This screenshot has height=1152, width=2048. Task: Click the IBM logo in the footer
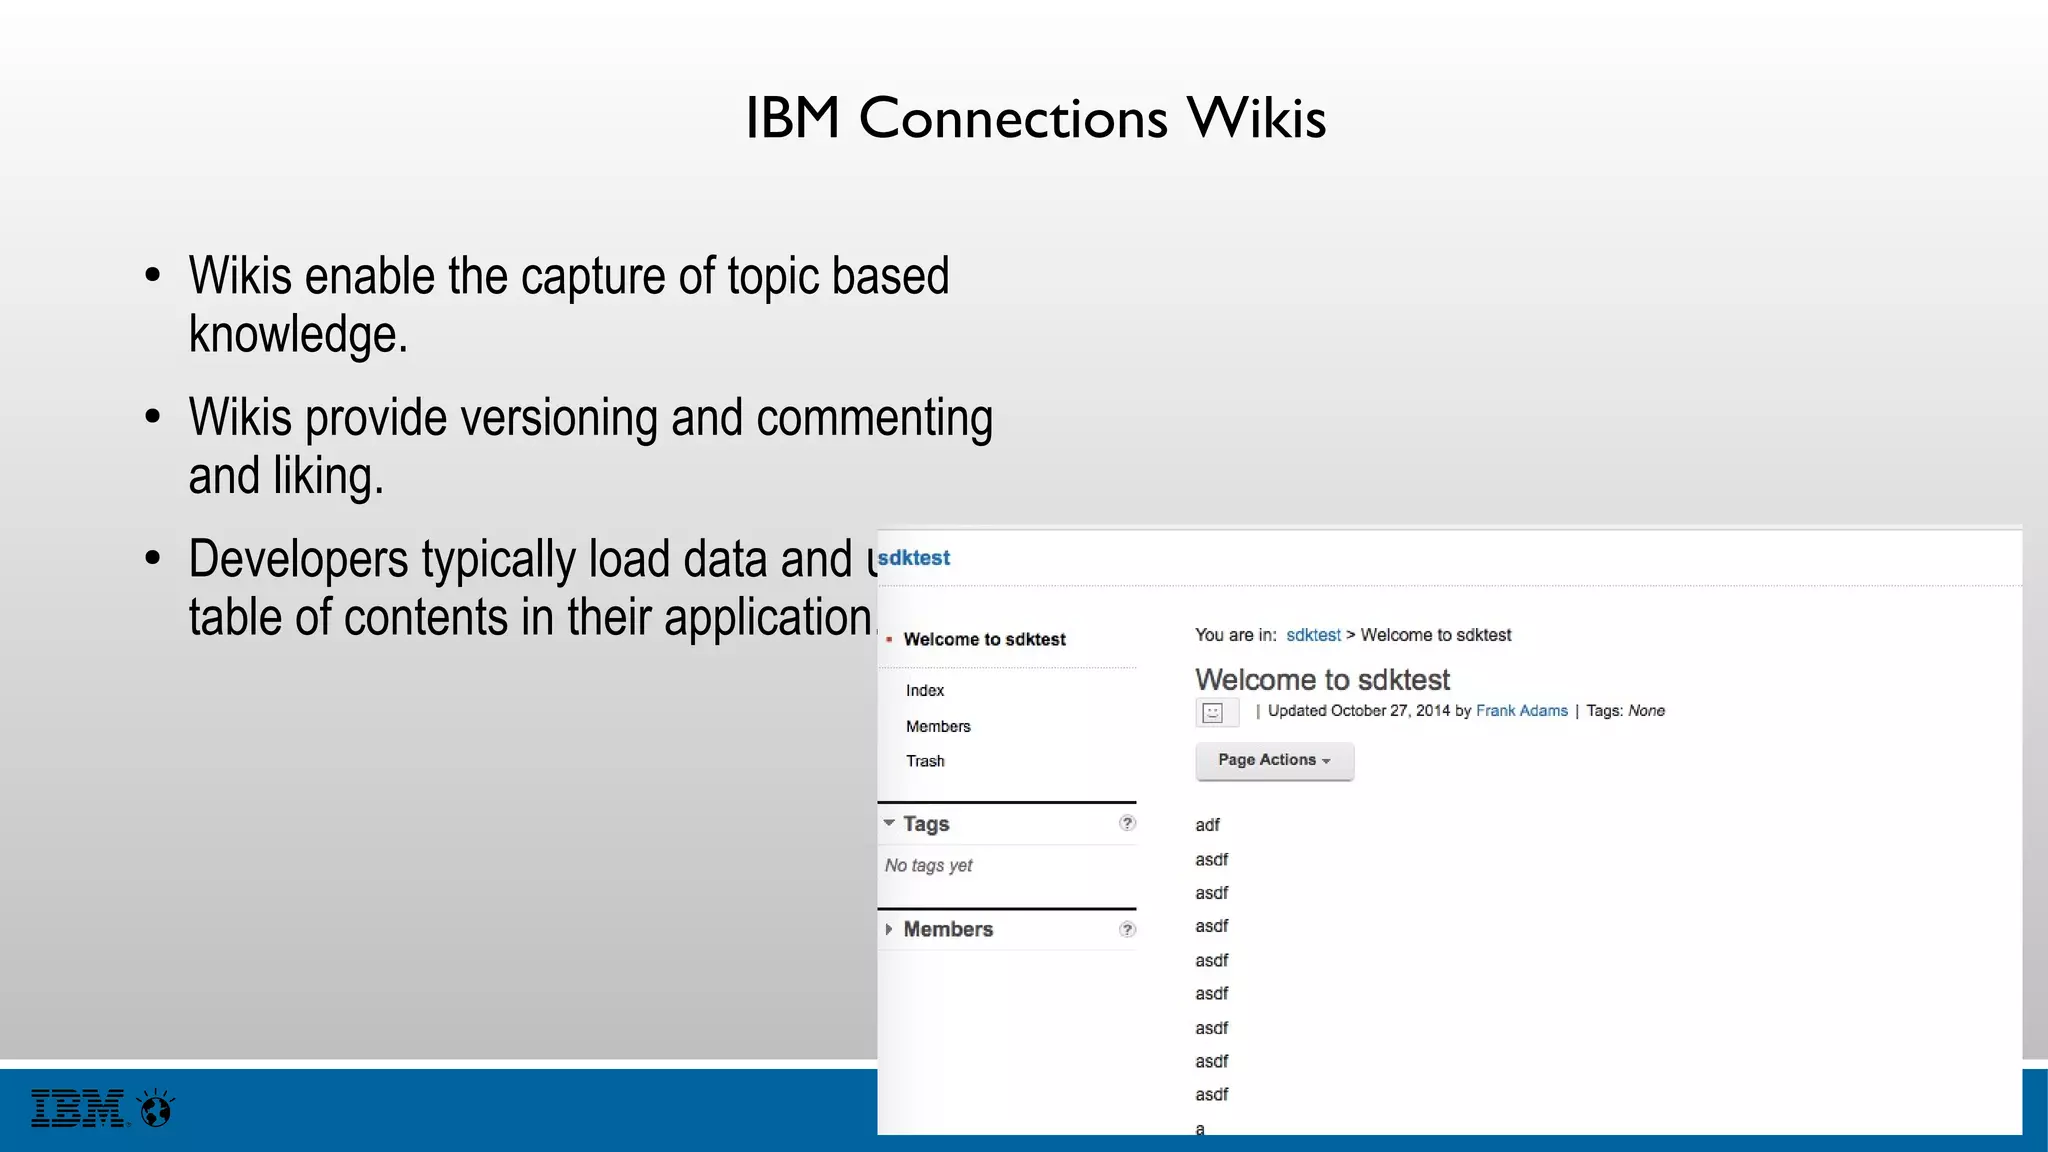[x=78, y=1109]
